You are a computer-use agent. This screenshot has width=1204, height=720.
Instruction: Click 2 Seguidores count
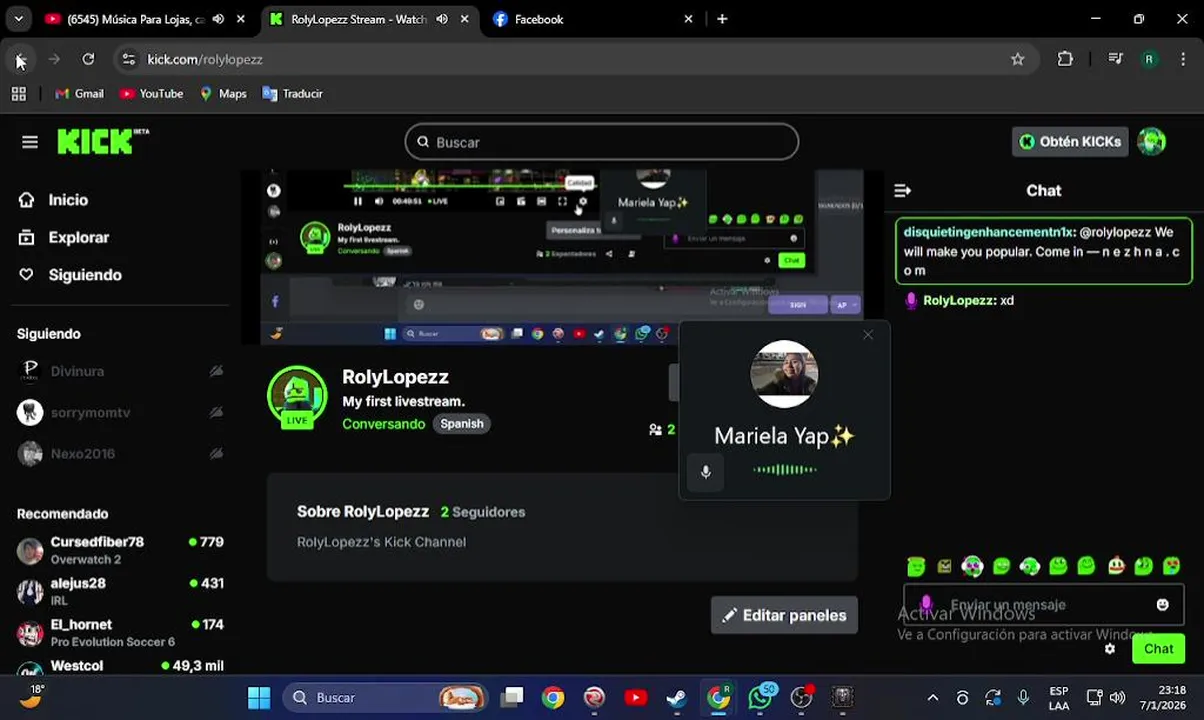[483, 512]
